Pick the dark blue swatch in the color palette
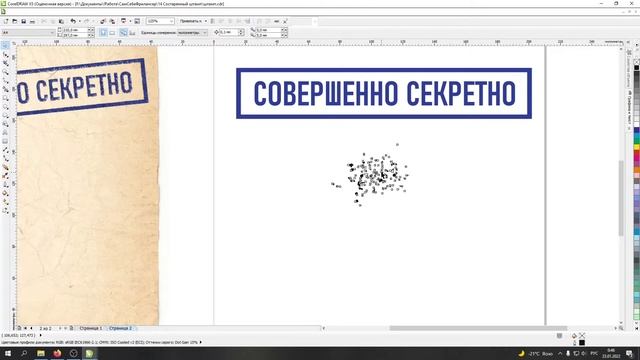The height and width of the screenshot is (360, 640). 637,130
